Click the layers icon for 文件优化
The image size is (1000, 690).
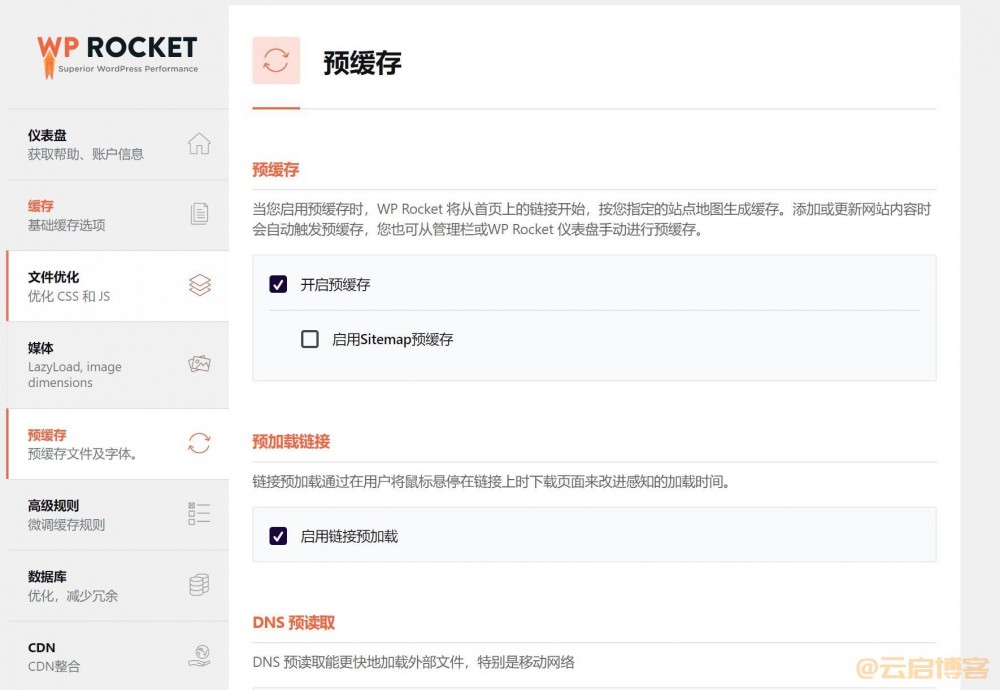[x=199, y=286]
